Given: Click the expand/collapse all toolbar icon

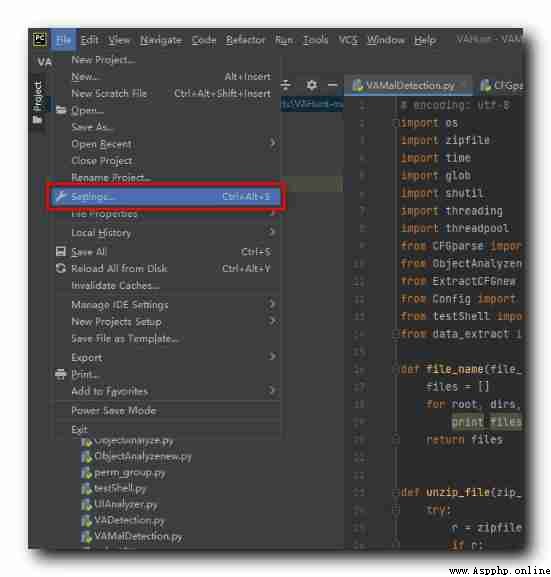Looking at the screenshot, I should 286,85.
